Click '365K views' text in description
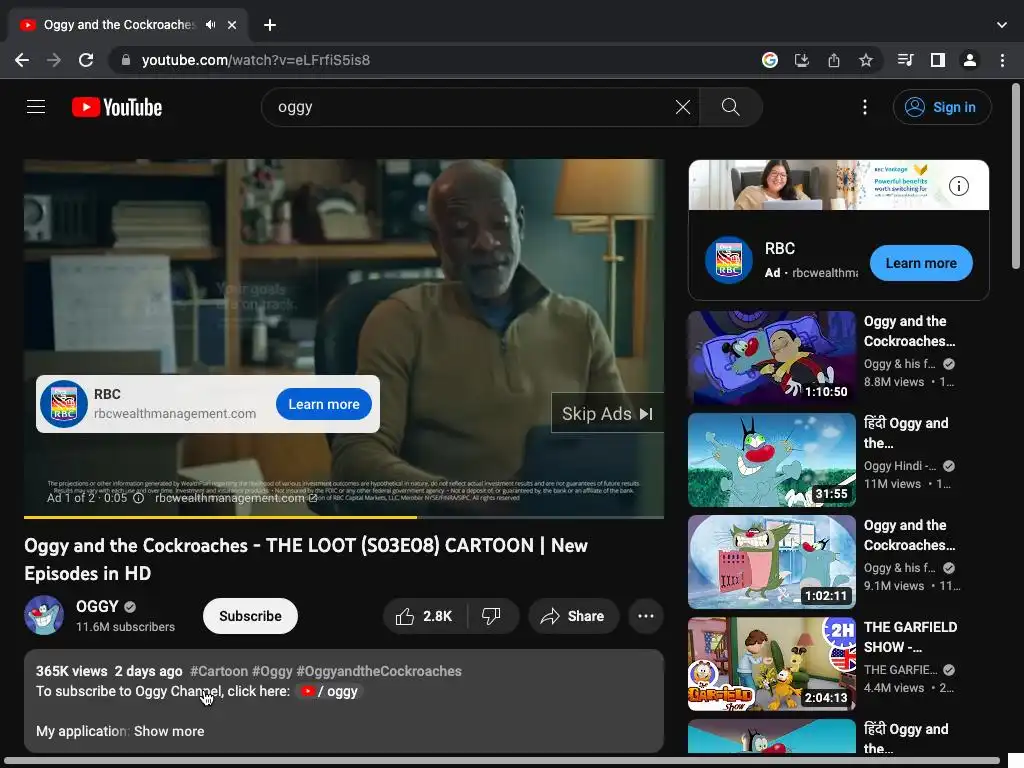Screen dimensions: 1024x768 tap(72, 671)
